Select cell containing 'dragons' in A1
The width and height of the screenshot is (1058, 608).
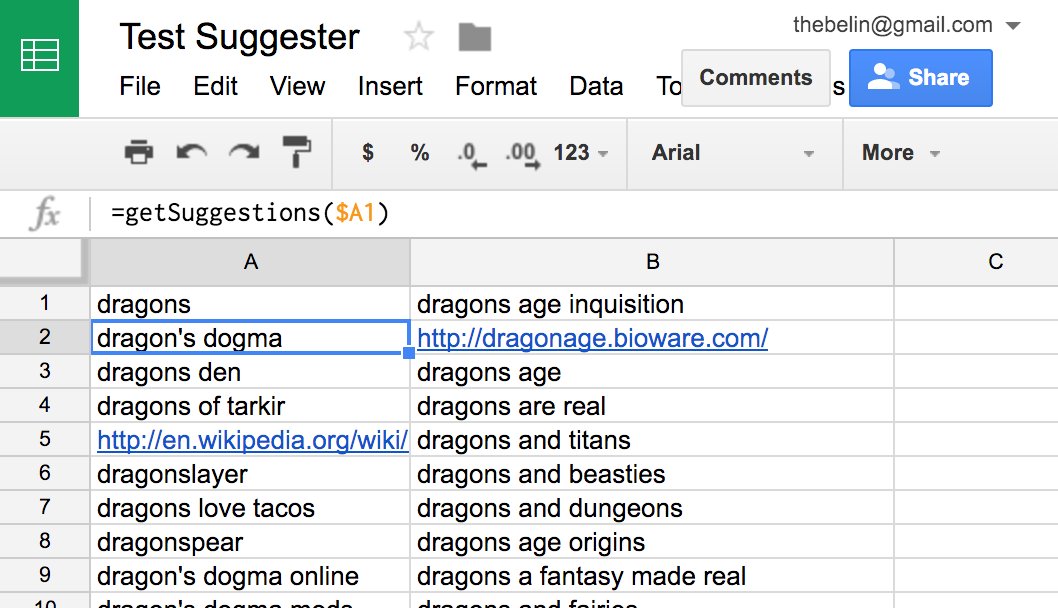point(250,304)
